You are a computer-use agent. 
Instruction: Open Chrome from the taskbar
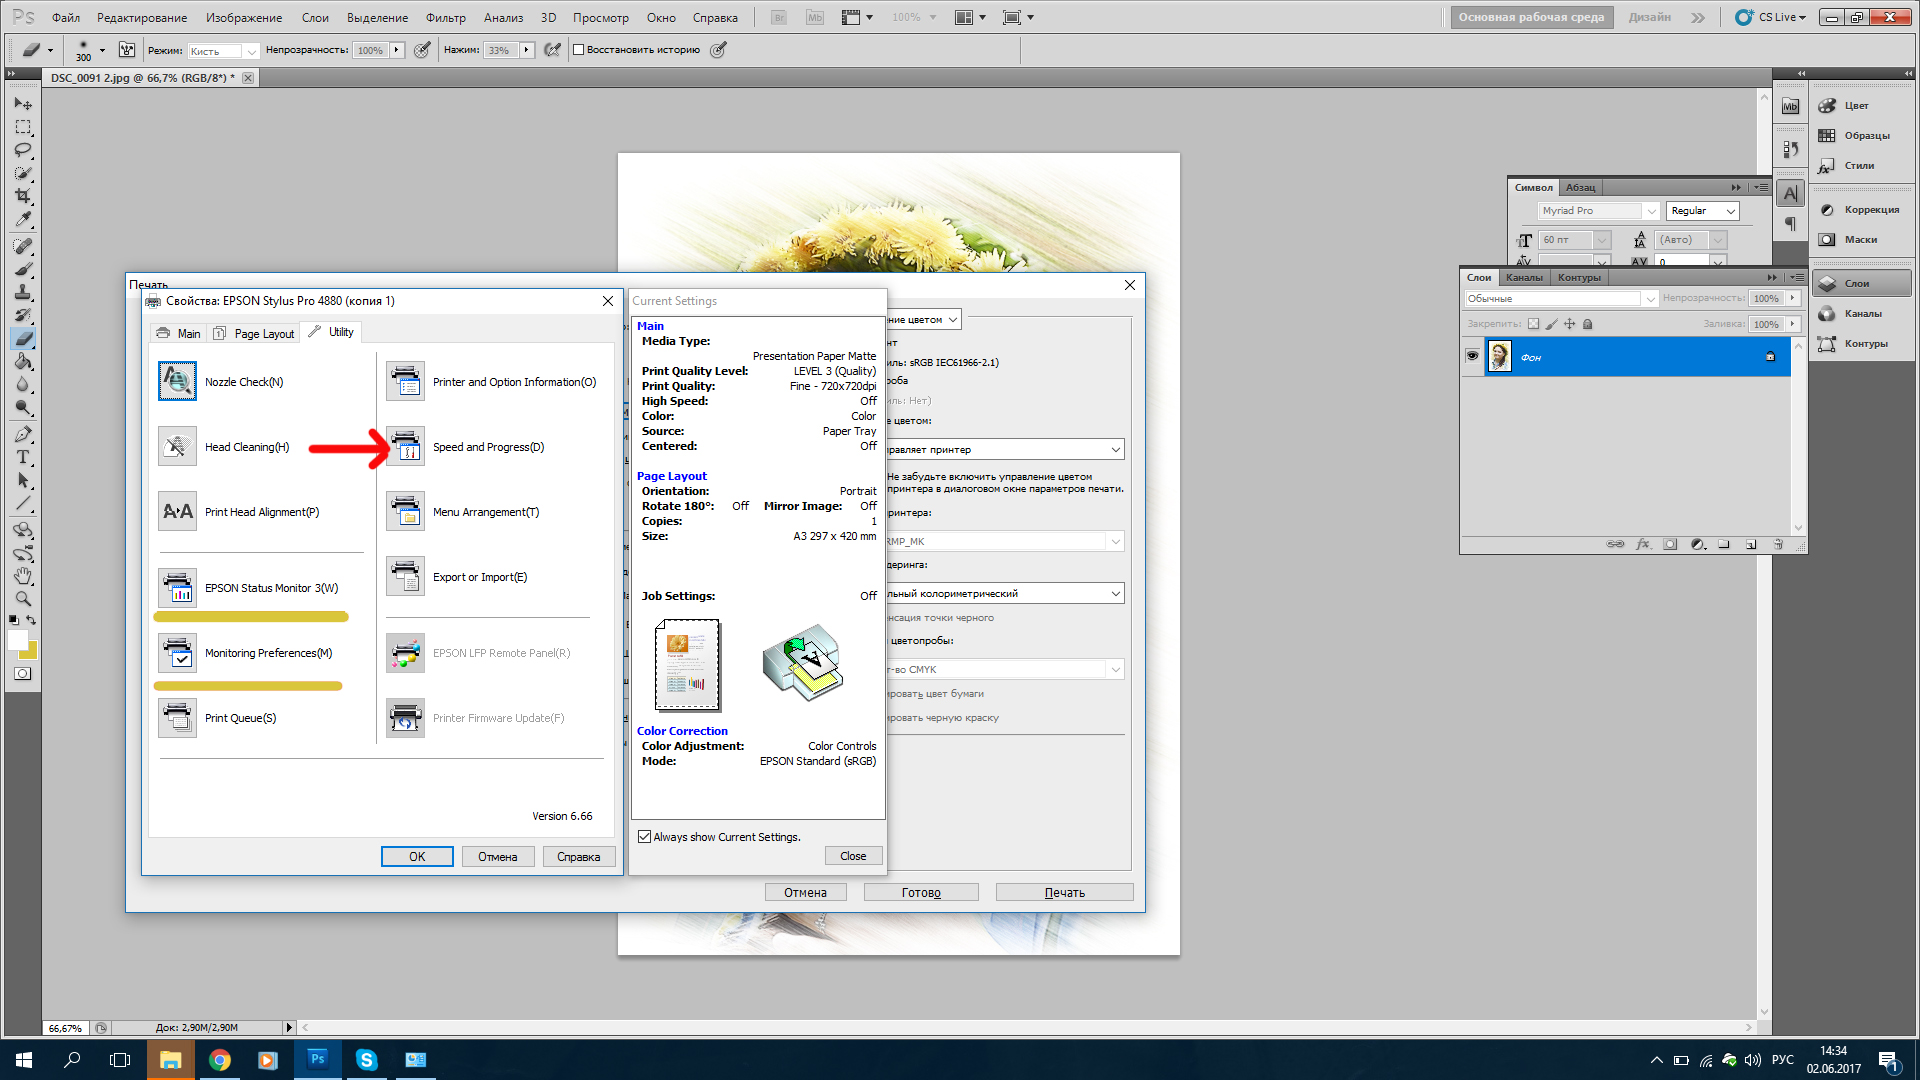220,1060
